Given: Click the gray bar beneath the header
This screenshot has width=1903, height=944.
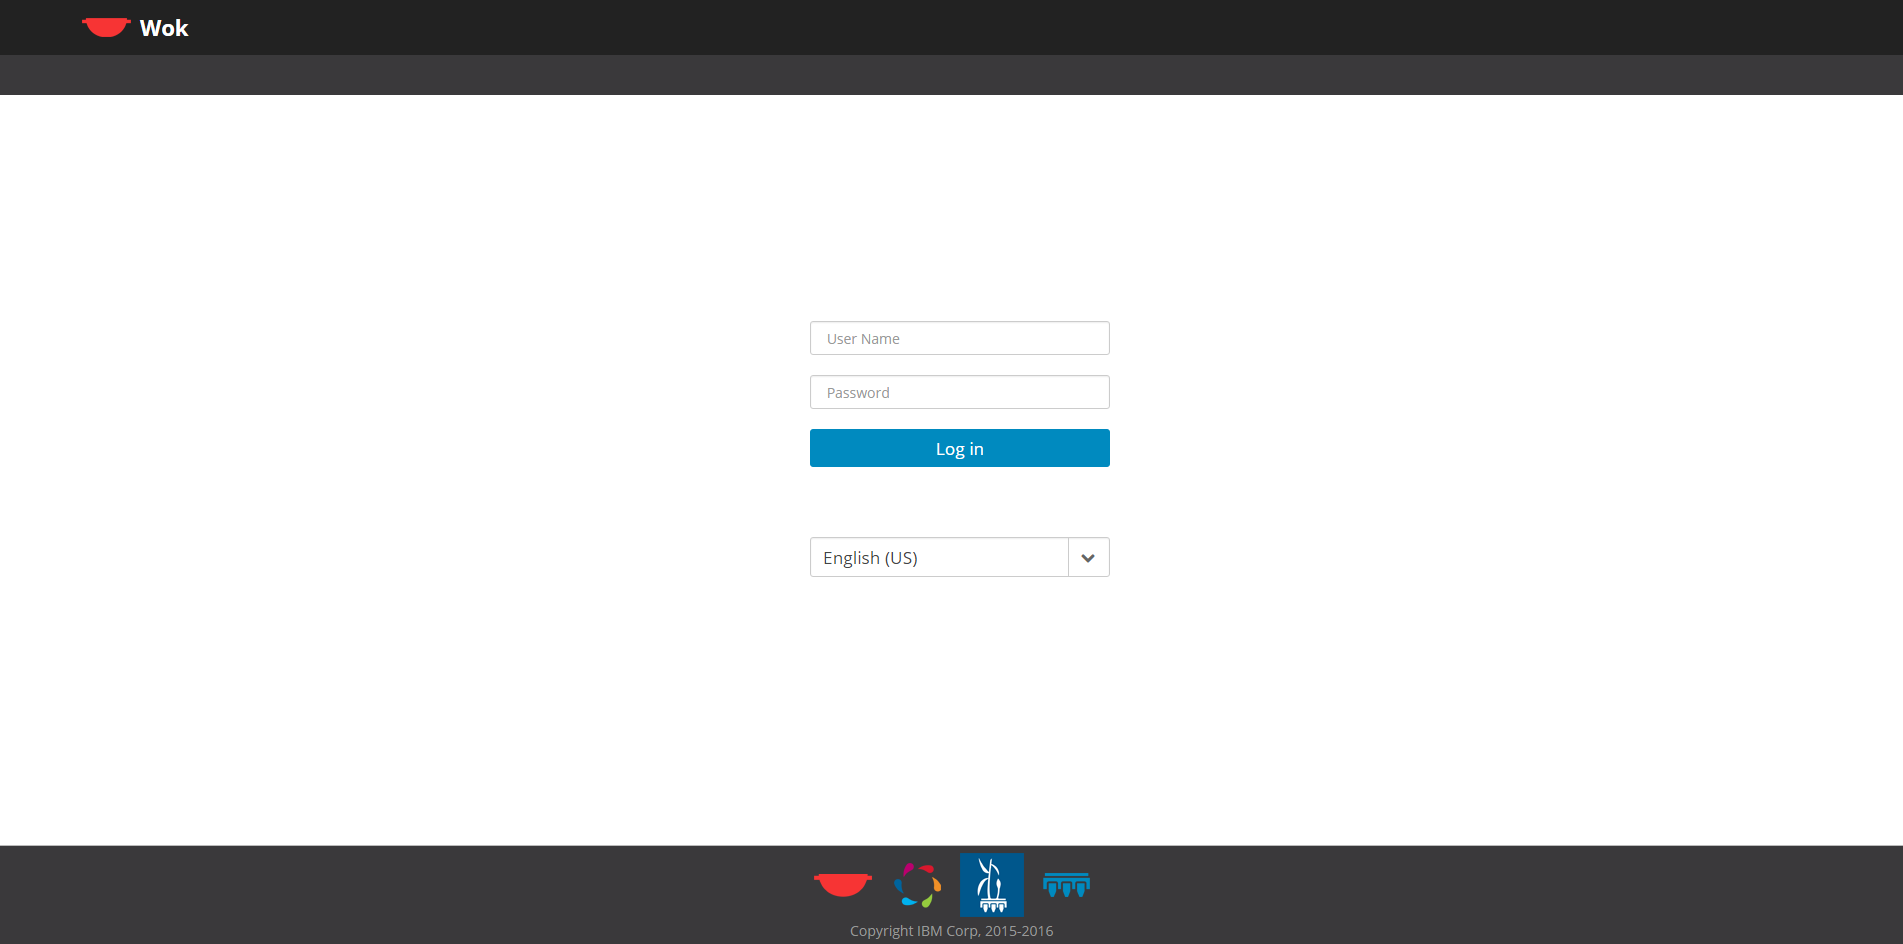Looking at the screenshot, I should point(950,75).
